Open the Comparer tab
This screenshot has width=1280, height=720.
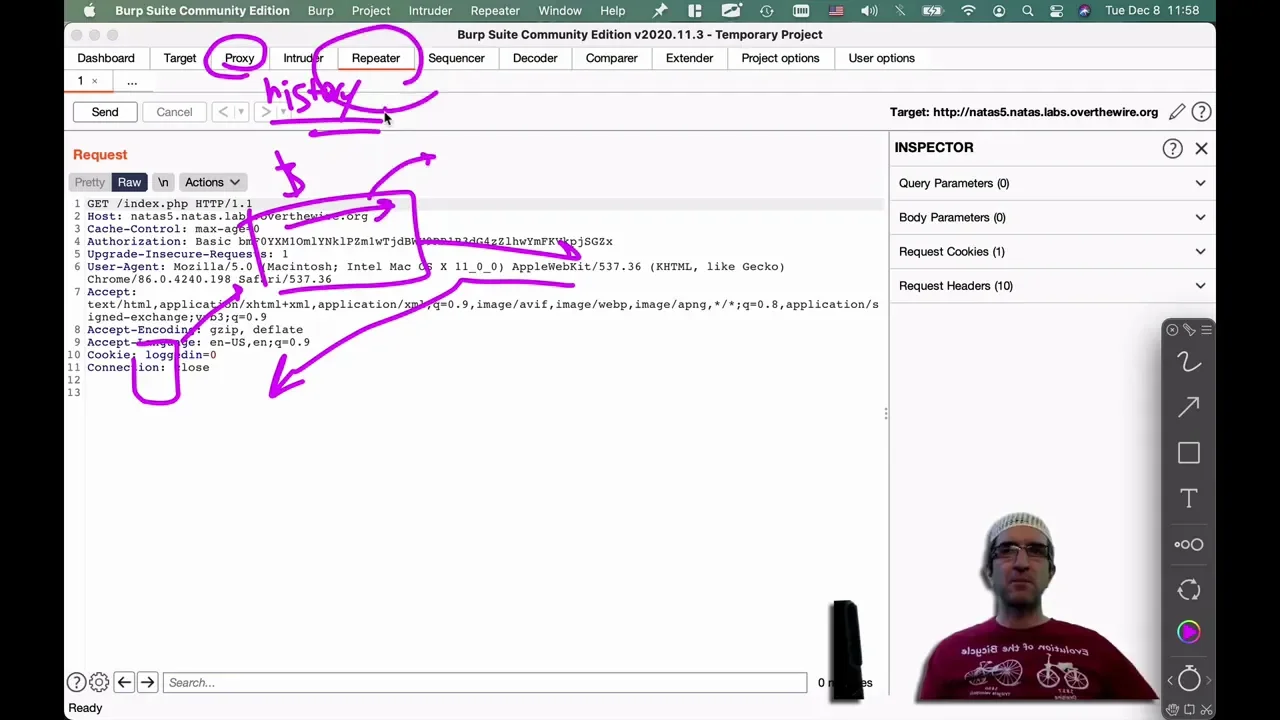tap(611, 58)
